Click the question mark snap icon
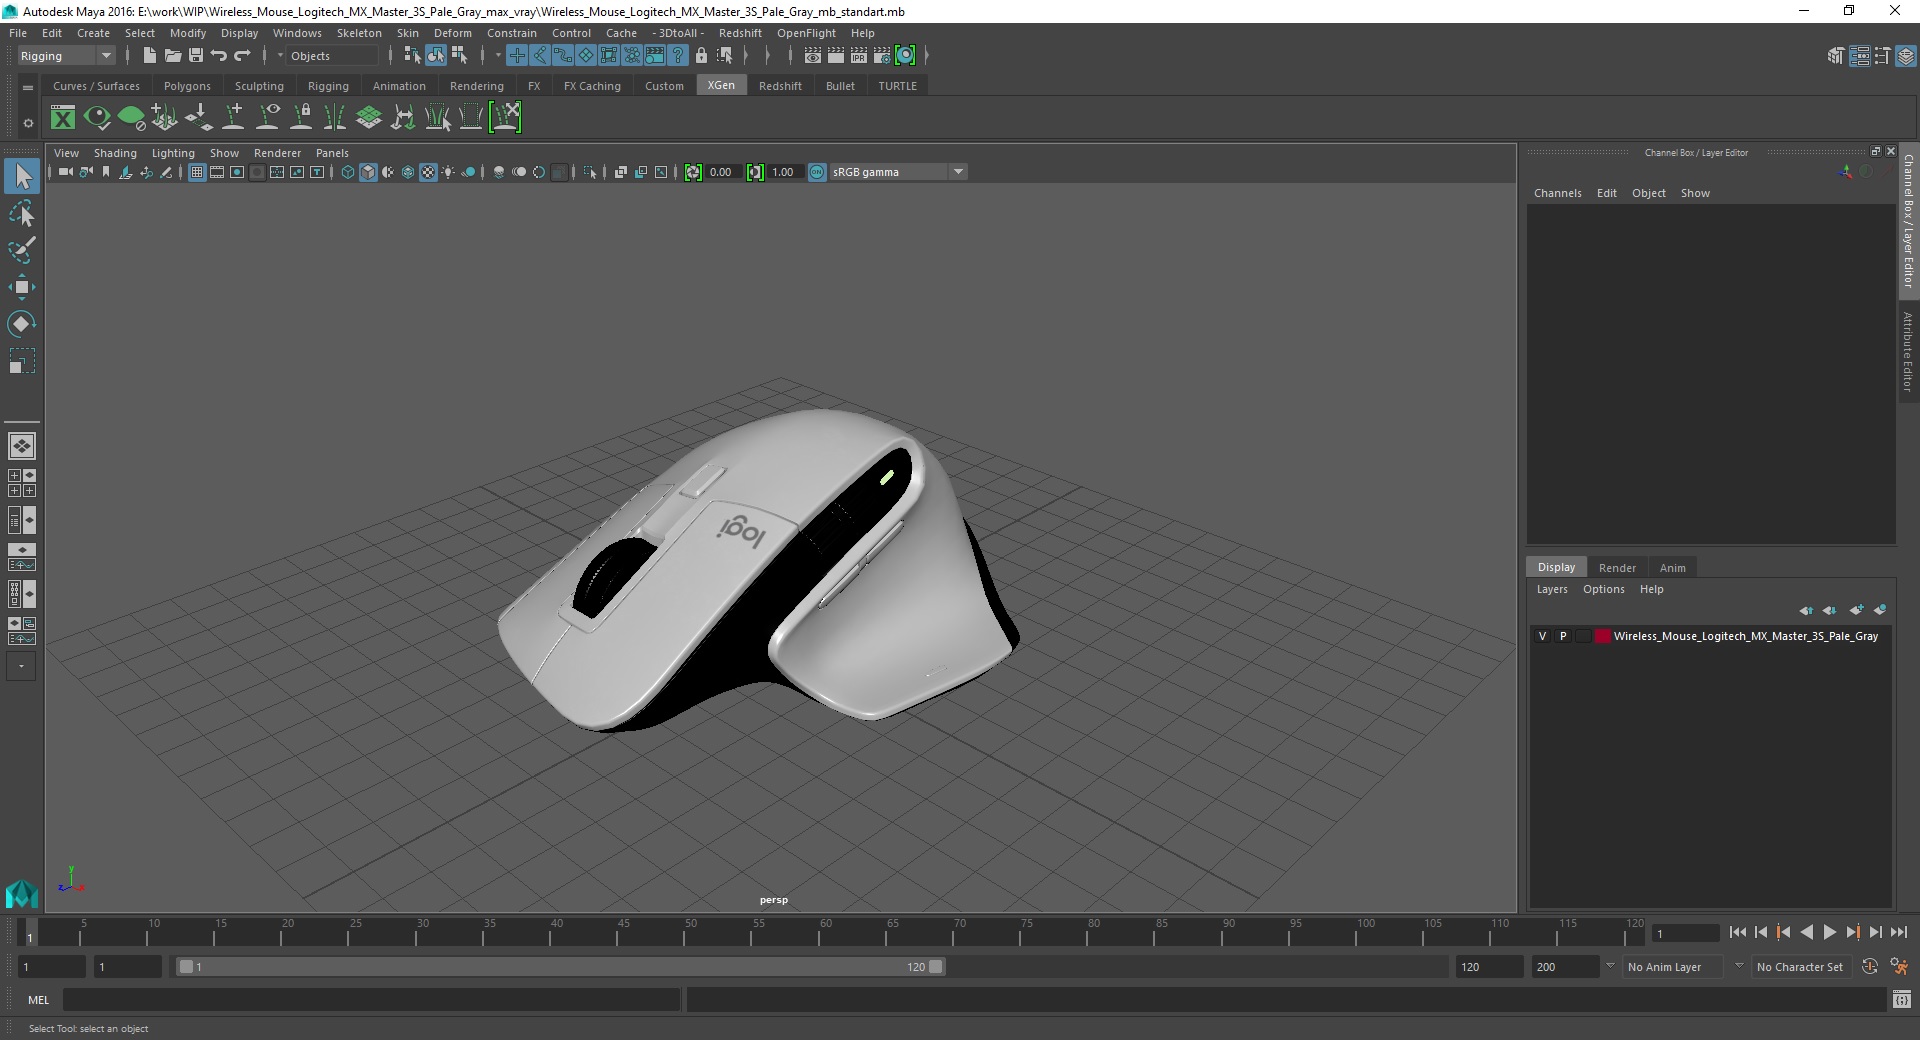 pos(678,56)
